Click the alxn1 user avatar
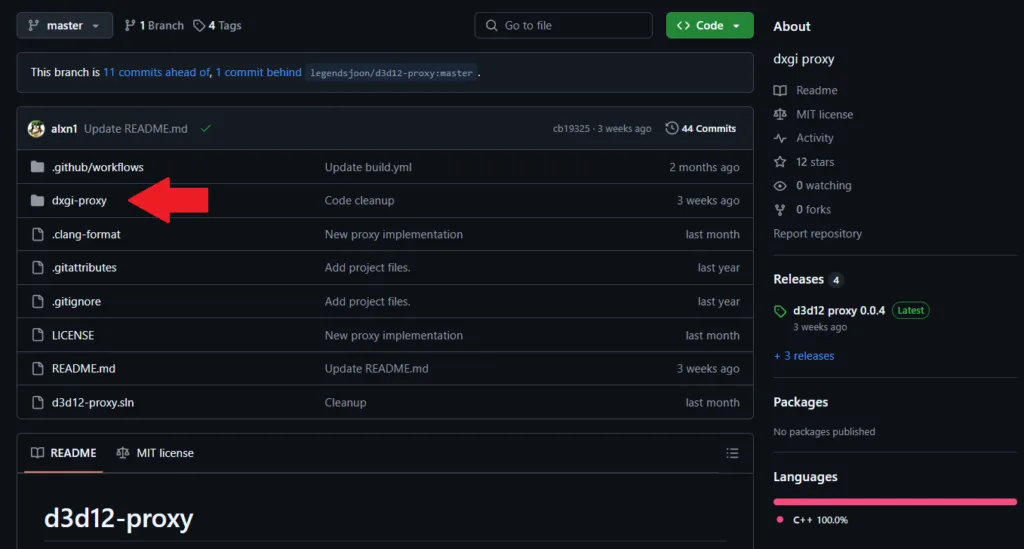 point(36,129)
